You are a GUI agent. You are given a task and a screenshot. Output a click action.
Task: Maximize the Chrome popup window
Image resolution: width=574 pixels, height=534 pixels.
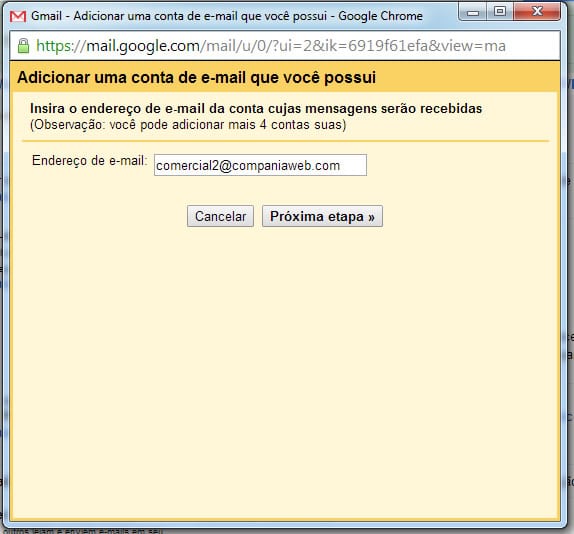click(500, 12)
